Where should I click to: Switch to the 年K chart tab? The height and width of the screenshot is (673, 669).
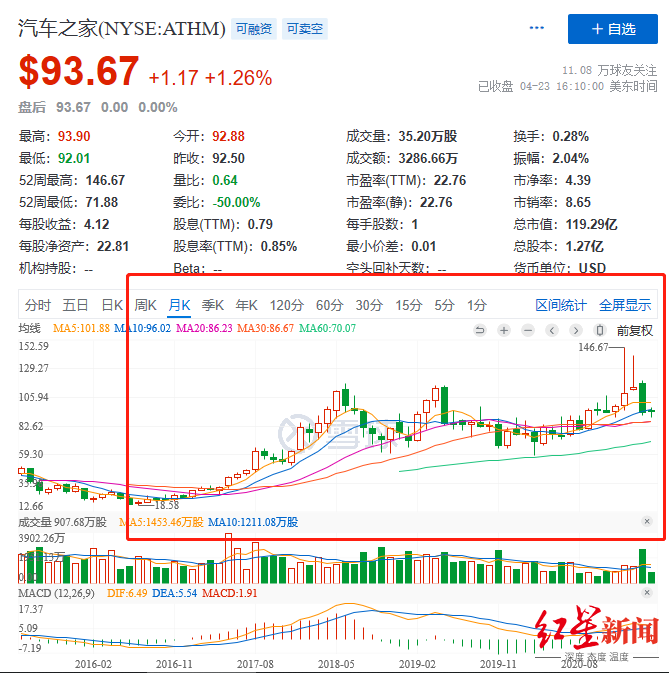pyautogui.click(x=246, y=305)
